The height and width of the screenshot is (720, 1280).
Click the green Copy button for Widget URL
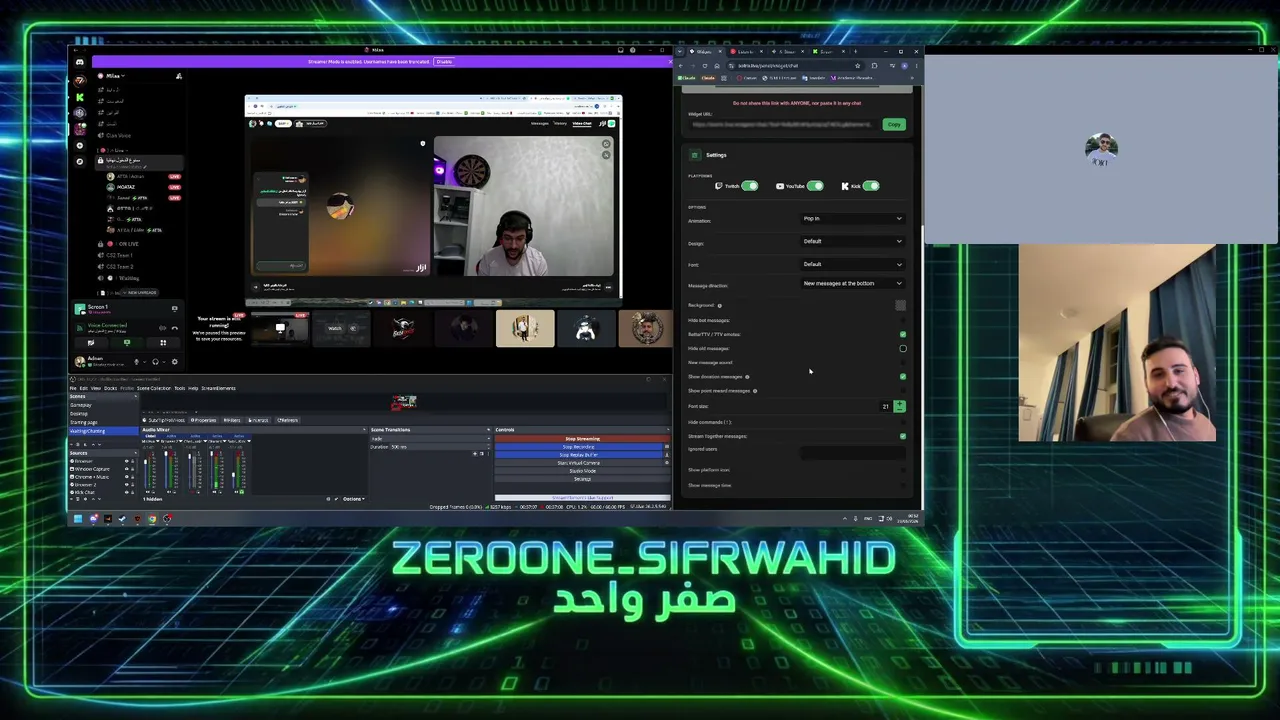click(x=894, y=124)
